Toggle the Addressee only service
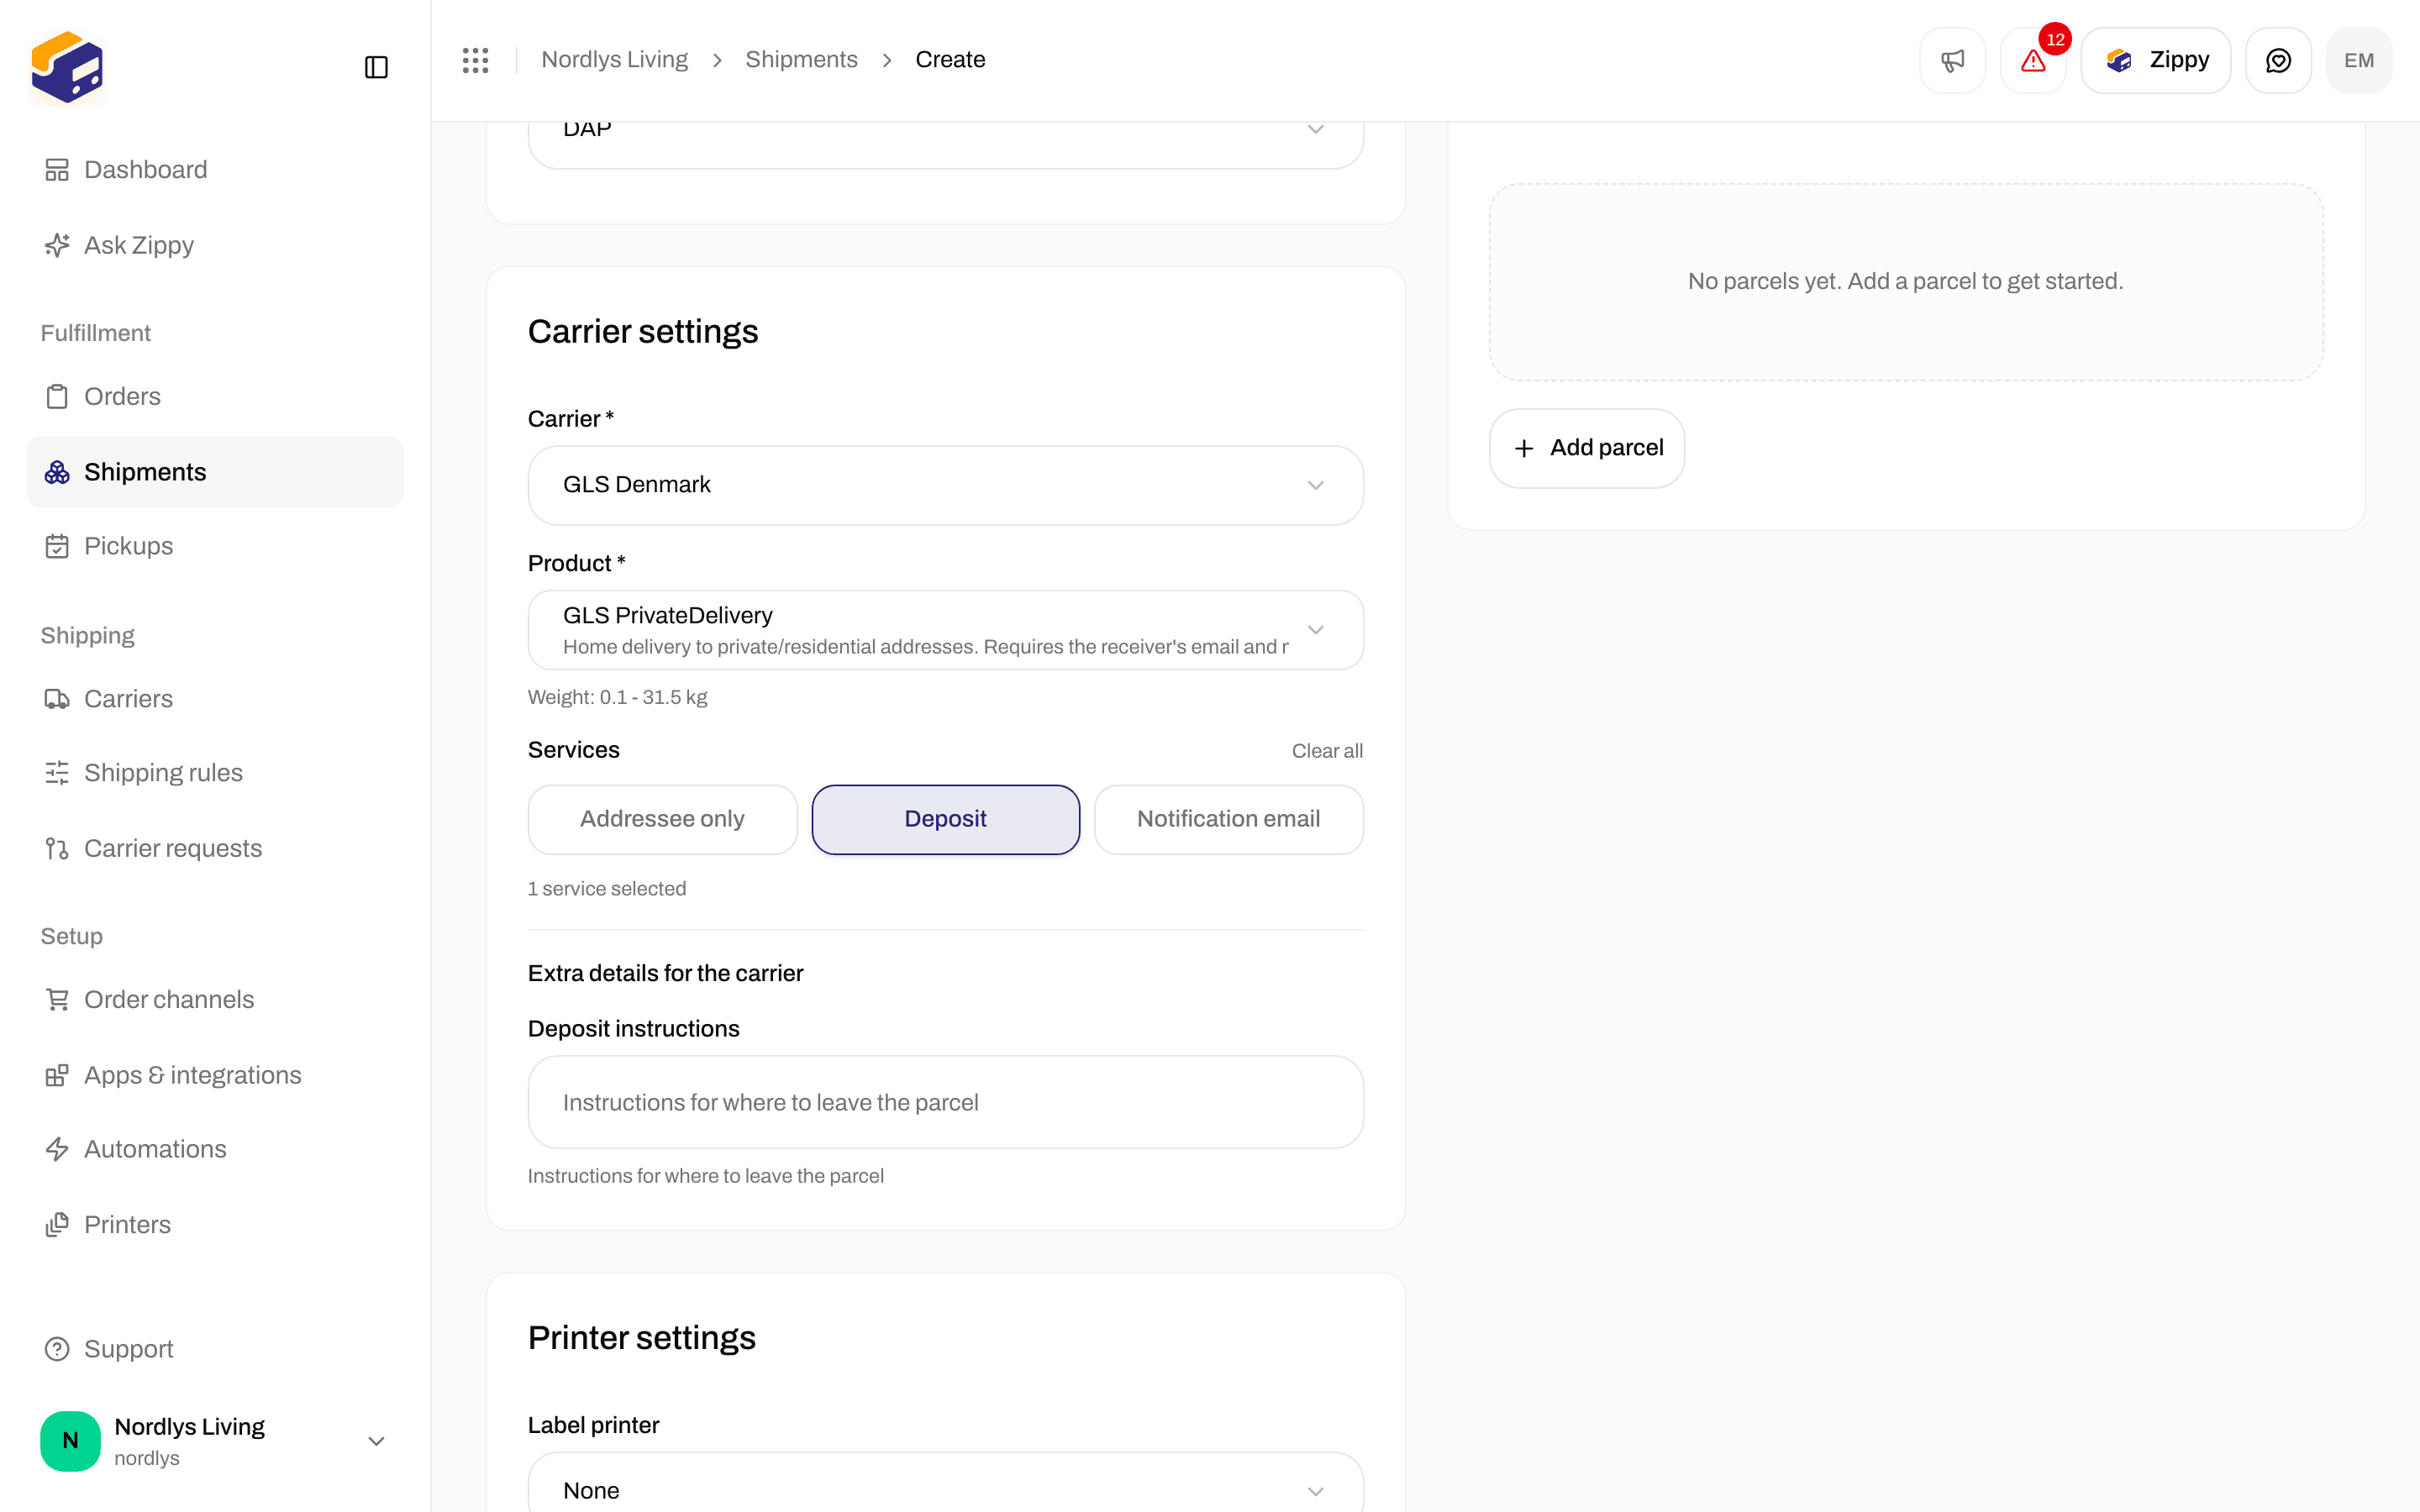This screenshot has height=1512, width=2420. [x=662, y=819]
